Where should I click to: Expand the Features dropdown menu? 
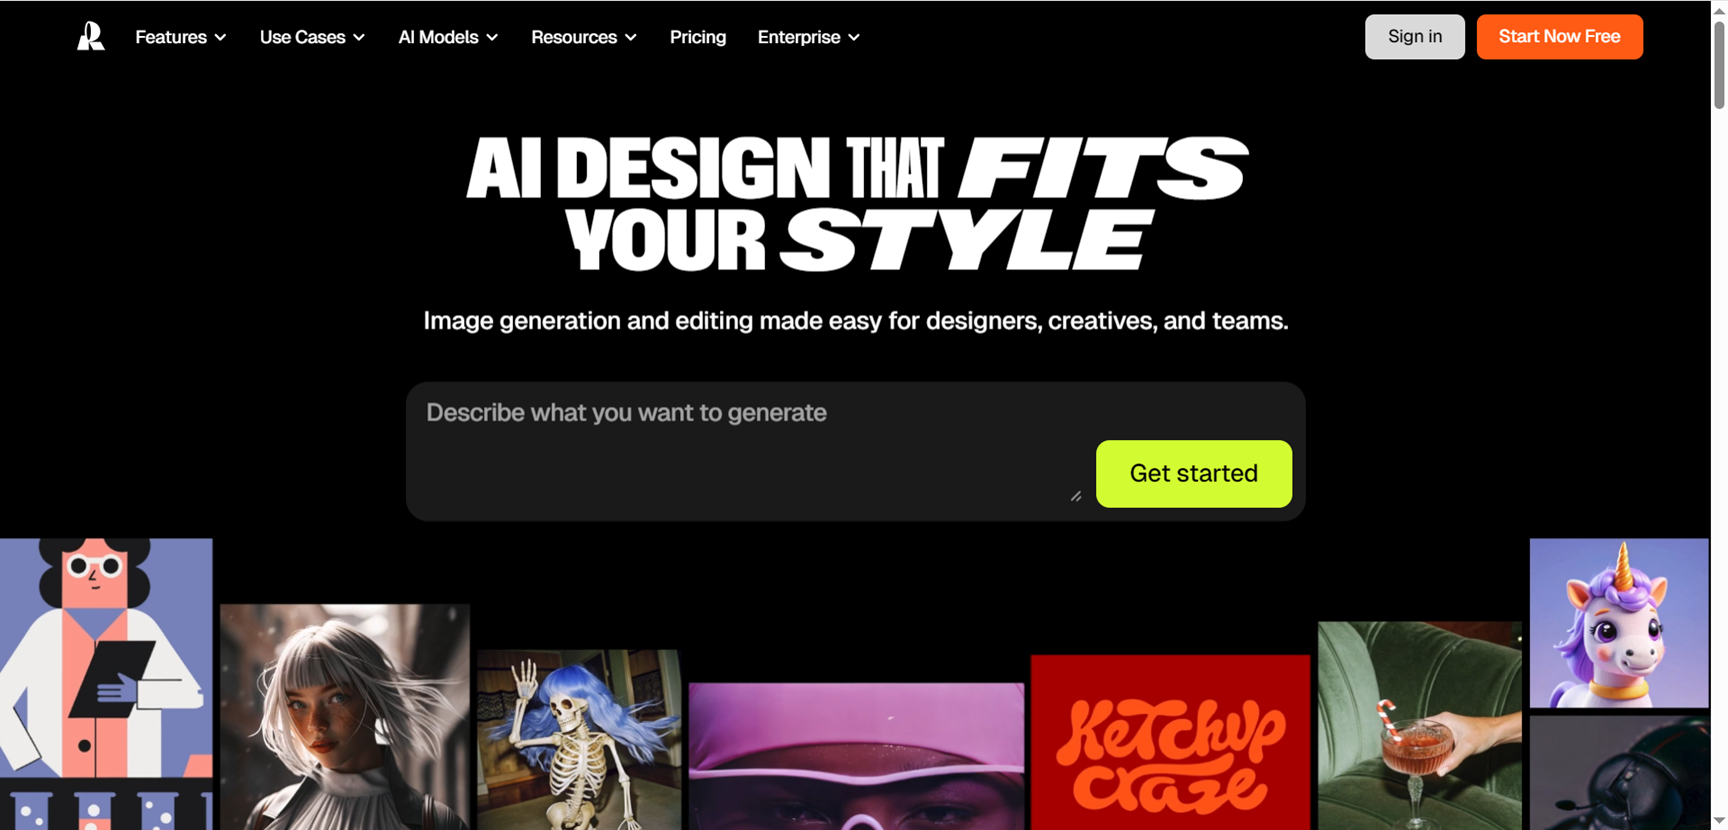coord(181,37)
